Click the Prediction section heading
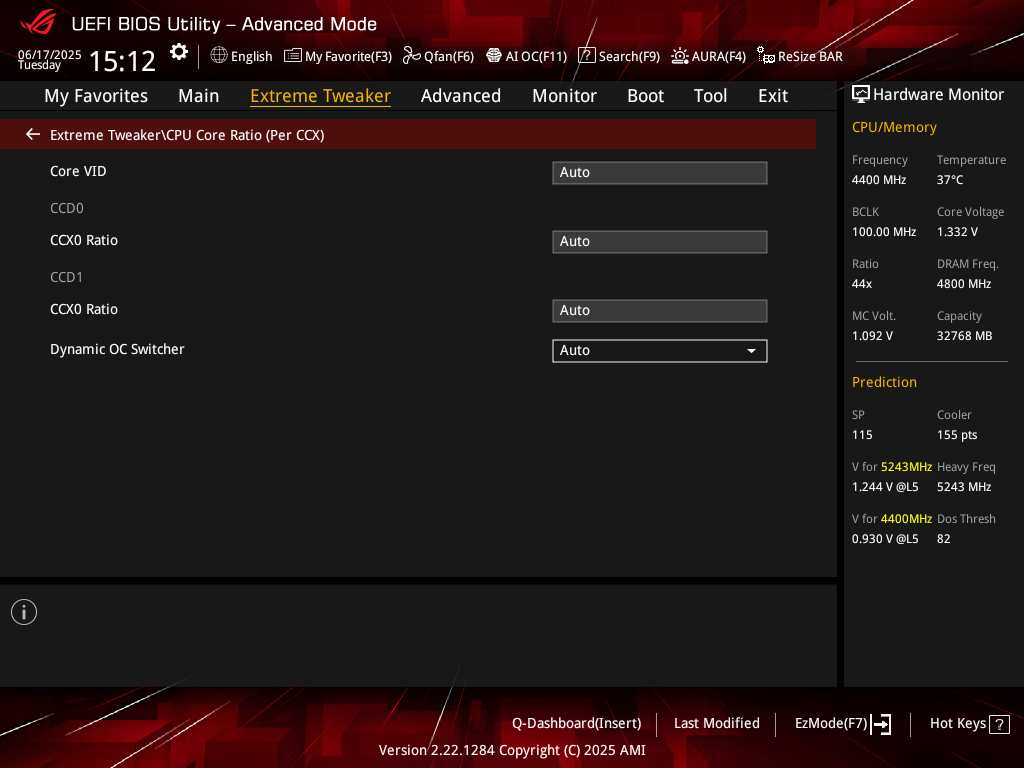 (x=884, y=382)
